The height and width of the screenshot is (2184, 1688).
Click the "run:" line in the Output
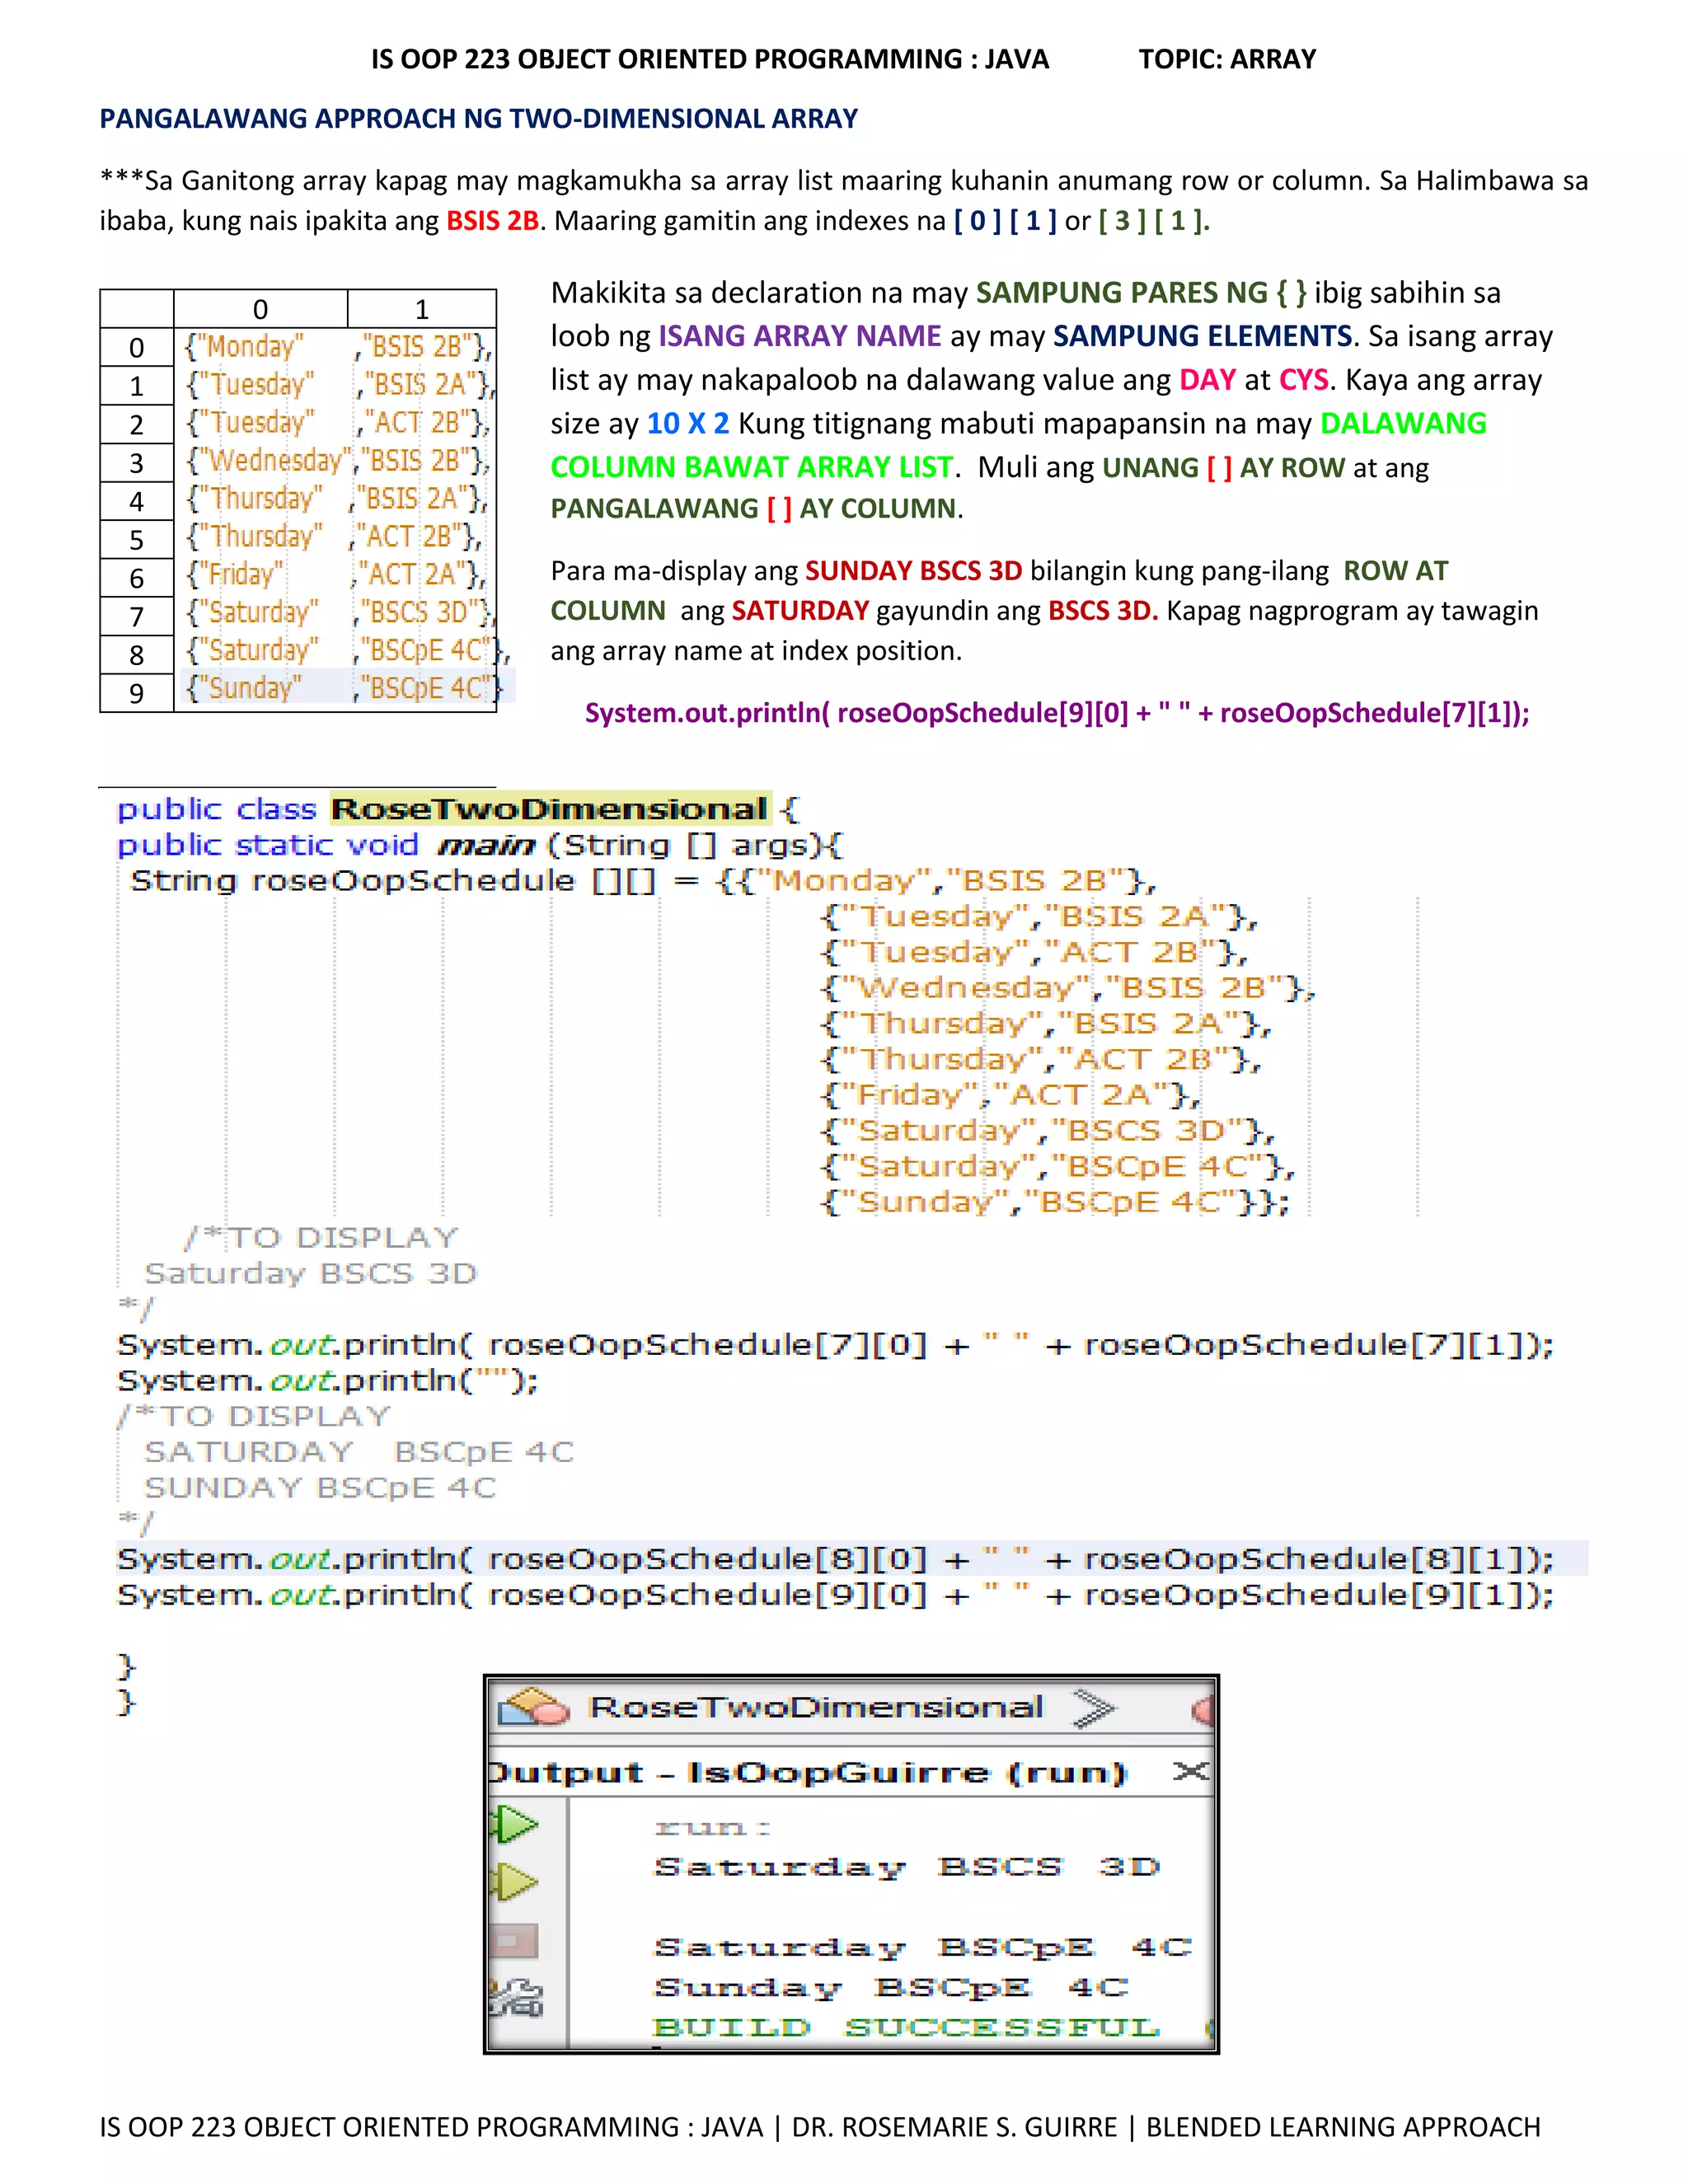[x=712, y=1828]
